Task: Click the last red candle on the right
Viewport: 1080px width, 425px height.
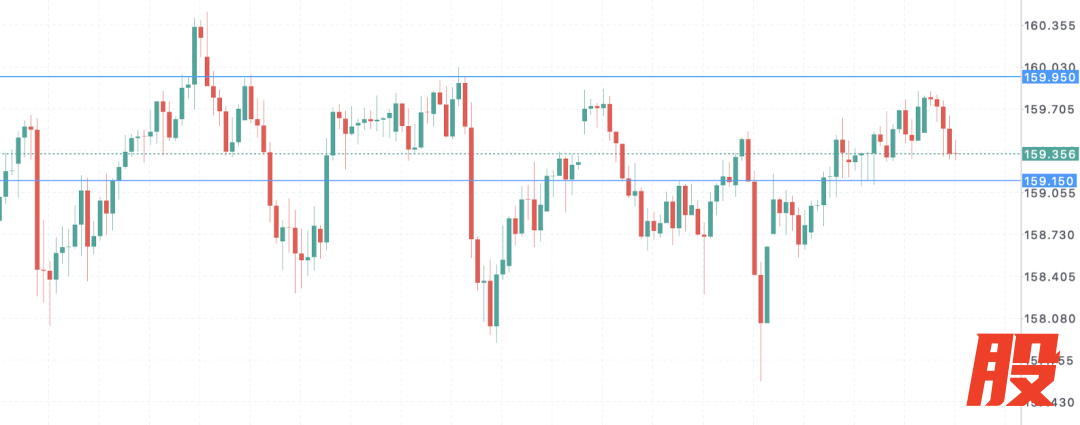Action: tap(951, 141)
